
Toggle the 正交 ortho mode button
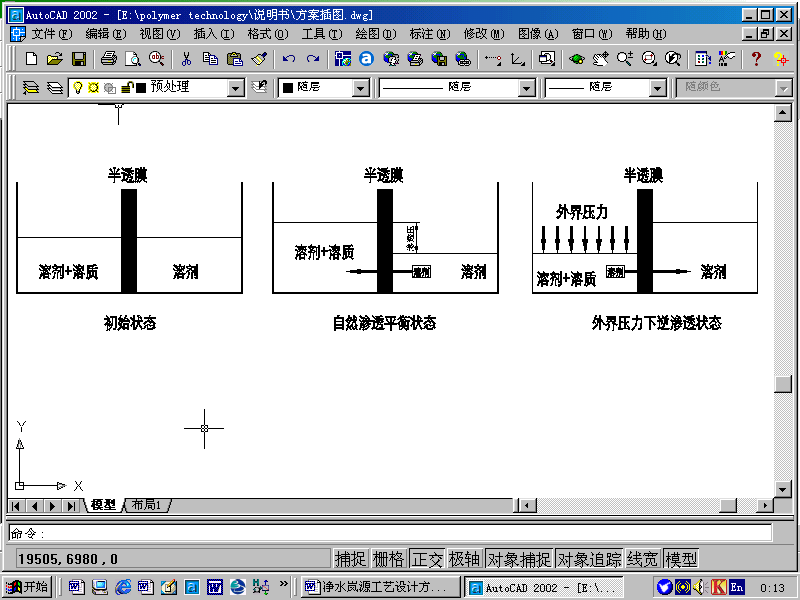427,559
